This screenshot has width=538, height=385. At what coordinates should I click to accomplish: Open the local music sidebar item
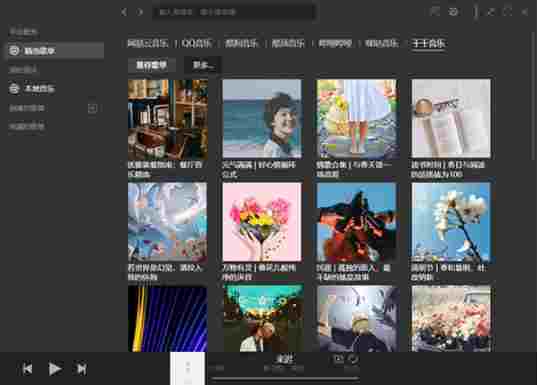tap(56, 89)
